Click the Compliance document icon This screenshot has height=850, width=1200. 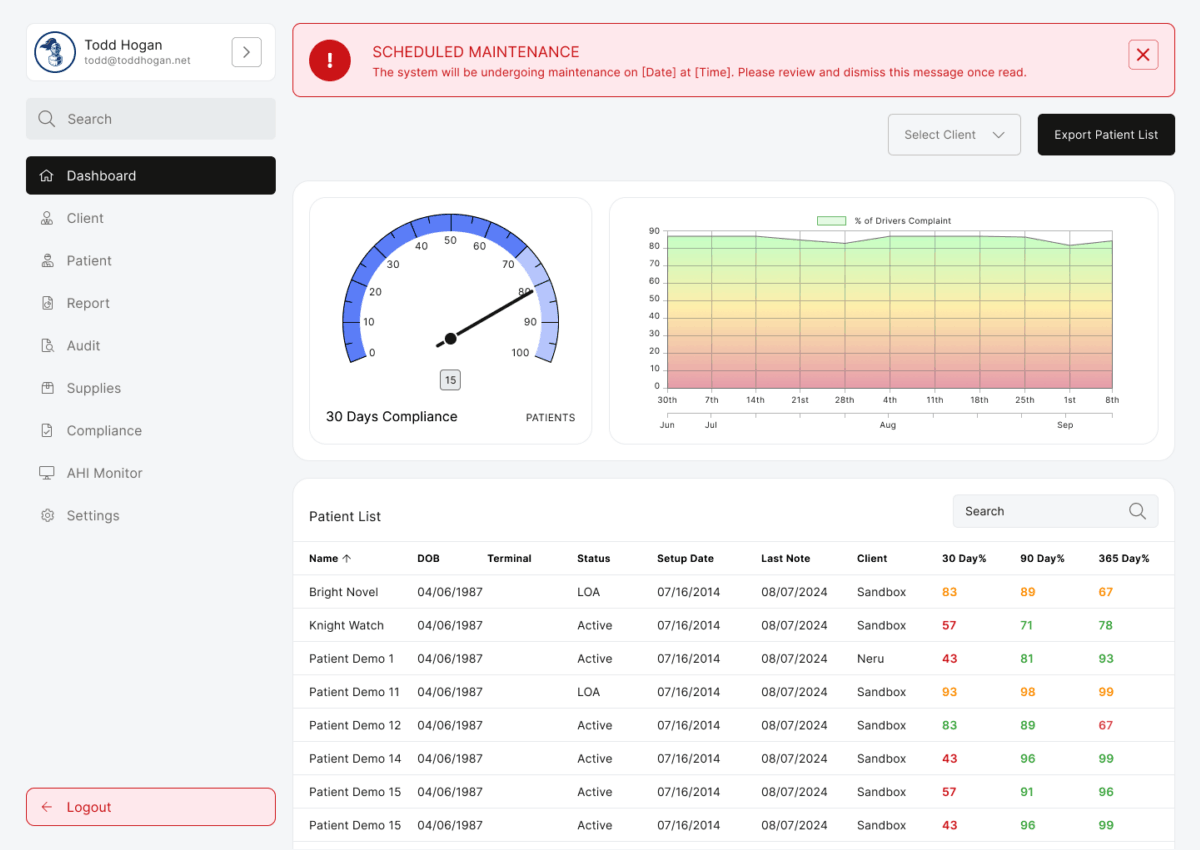tap(47, 431)
